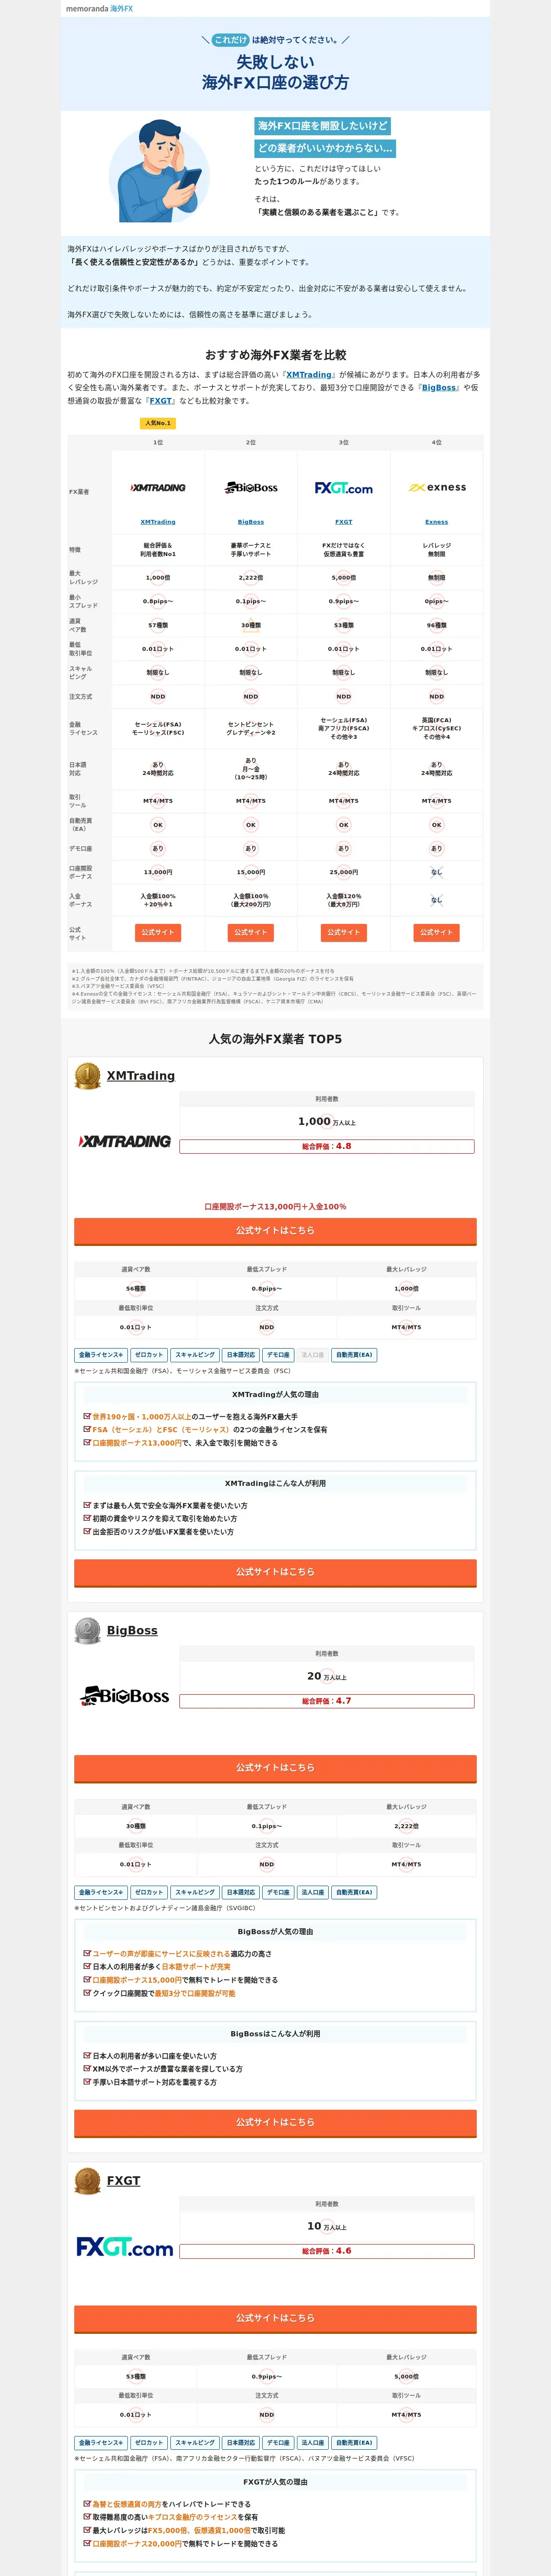Click 公式サイト button in XMTrading column
The image size is (551, 2576).
(x=158, y=932)
